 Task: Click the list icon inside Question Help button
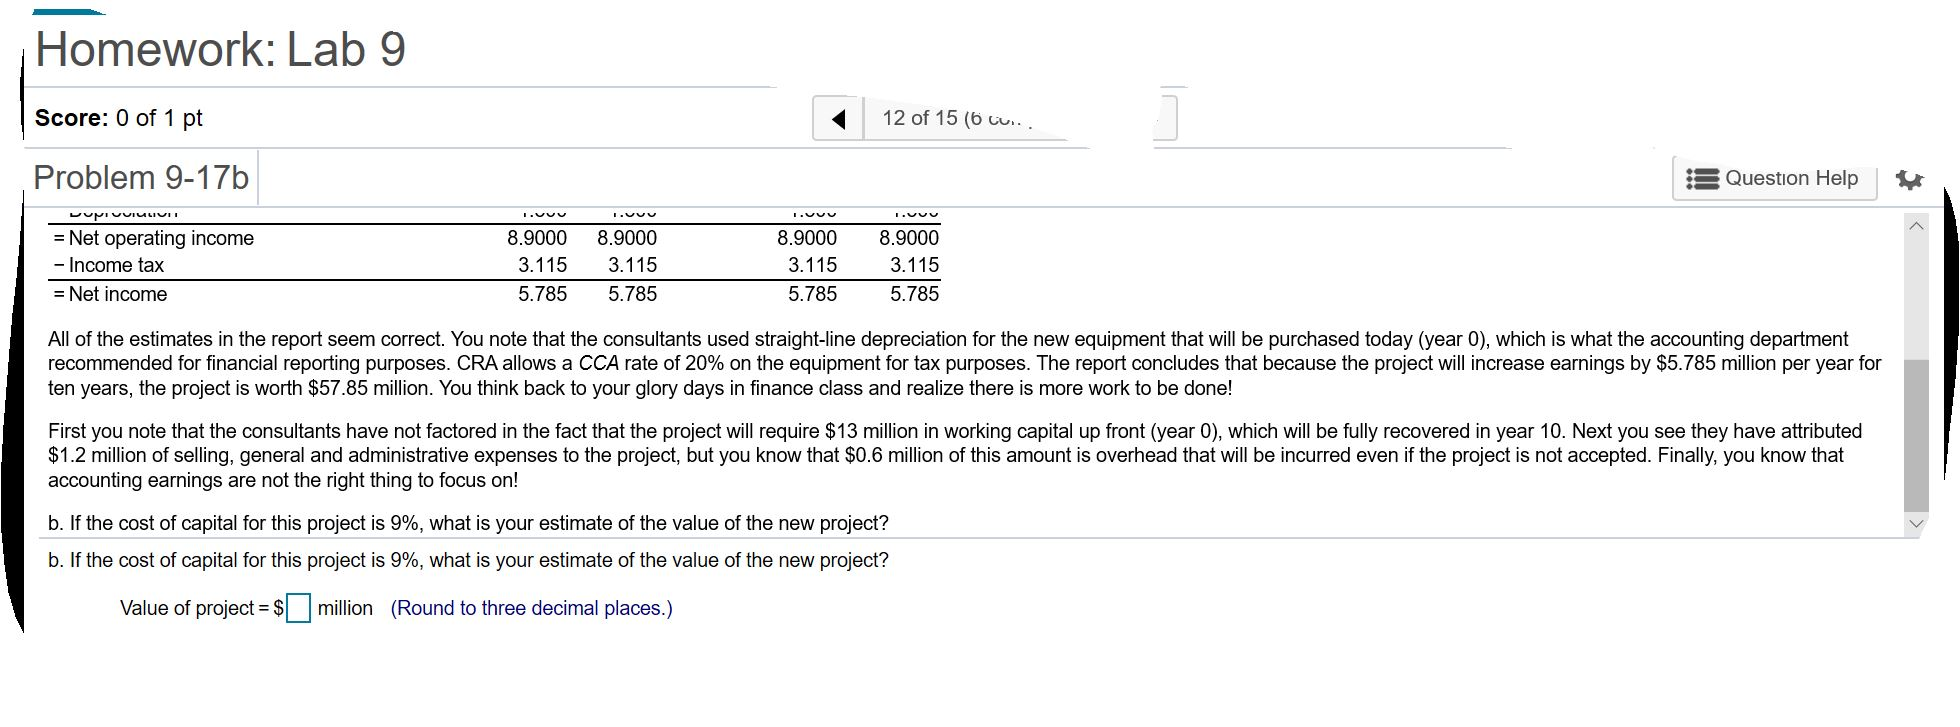1703,178
